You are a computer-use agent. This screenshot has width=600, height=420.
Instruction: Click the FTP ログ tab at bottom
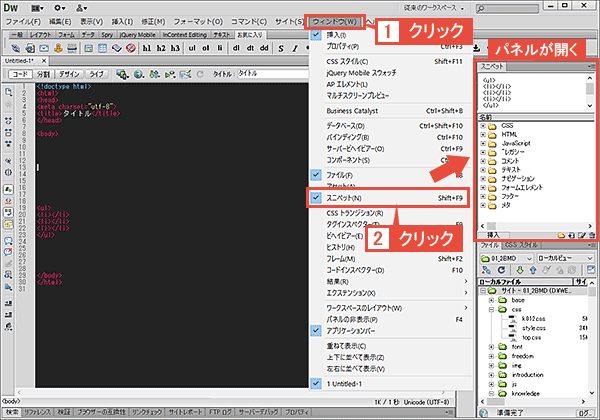[220, 412]
